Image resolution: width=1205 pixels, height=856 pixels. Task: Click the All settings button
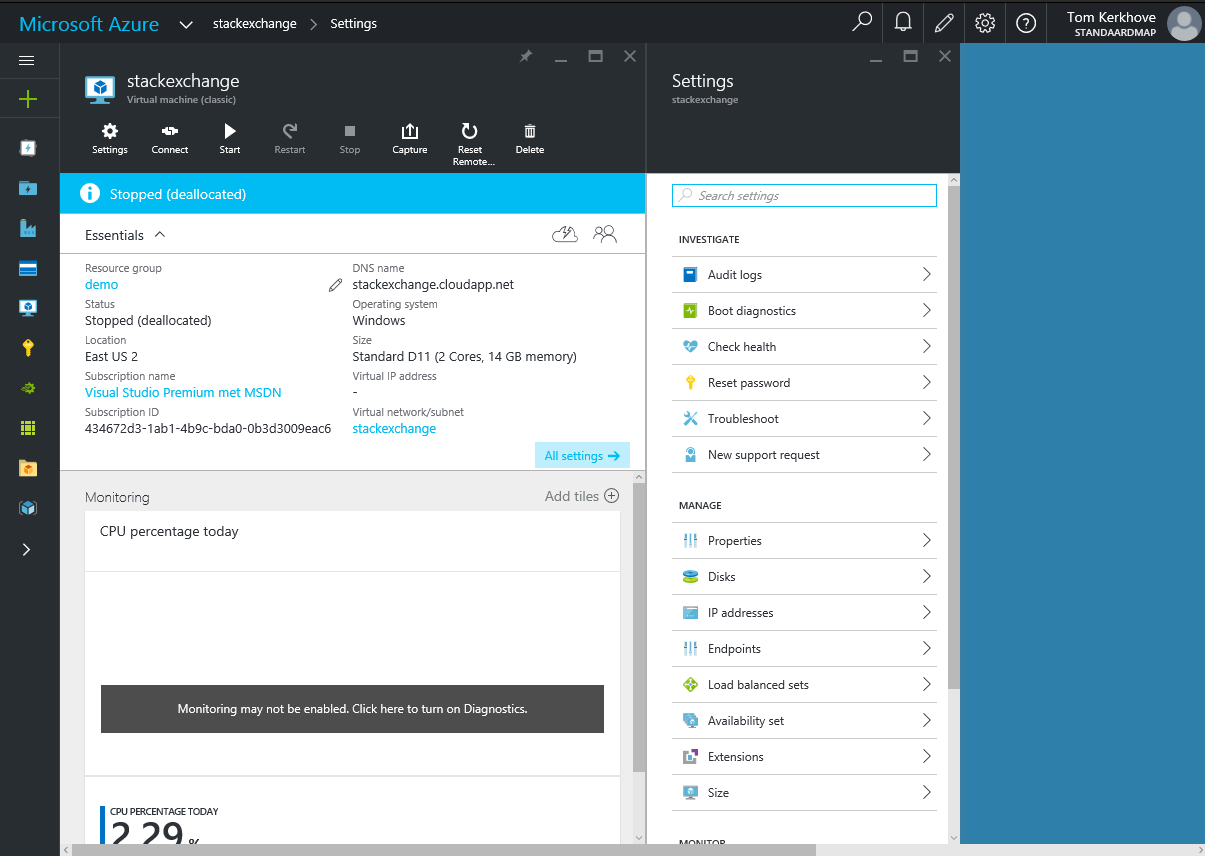coord(582,455)
